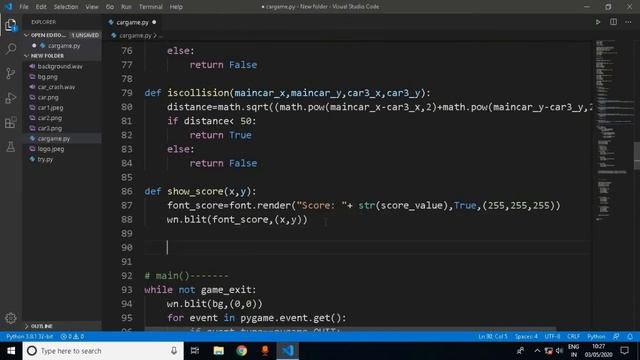Open the Windows Start menu
Viewport: 640px width, 360px height.
pyautogui.click(x=11, y=351)
